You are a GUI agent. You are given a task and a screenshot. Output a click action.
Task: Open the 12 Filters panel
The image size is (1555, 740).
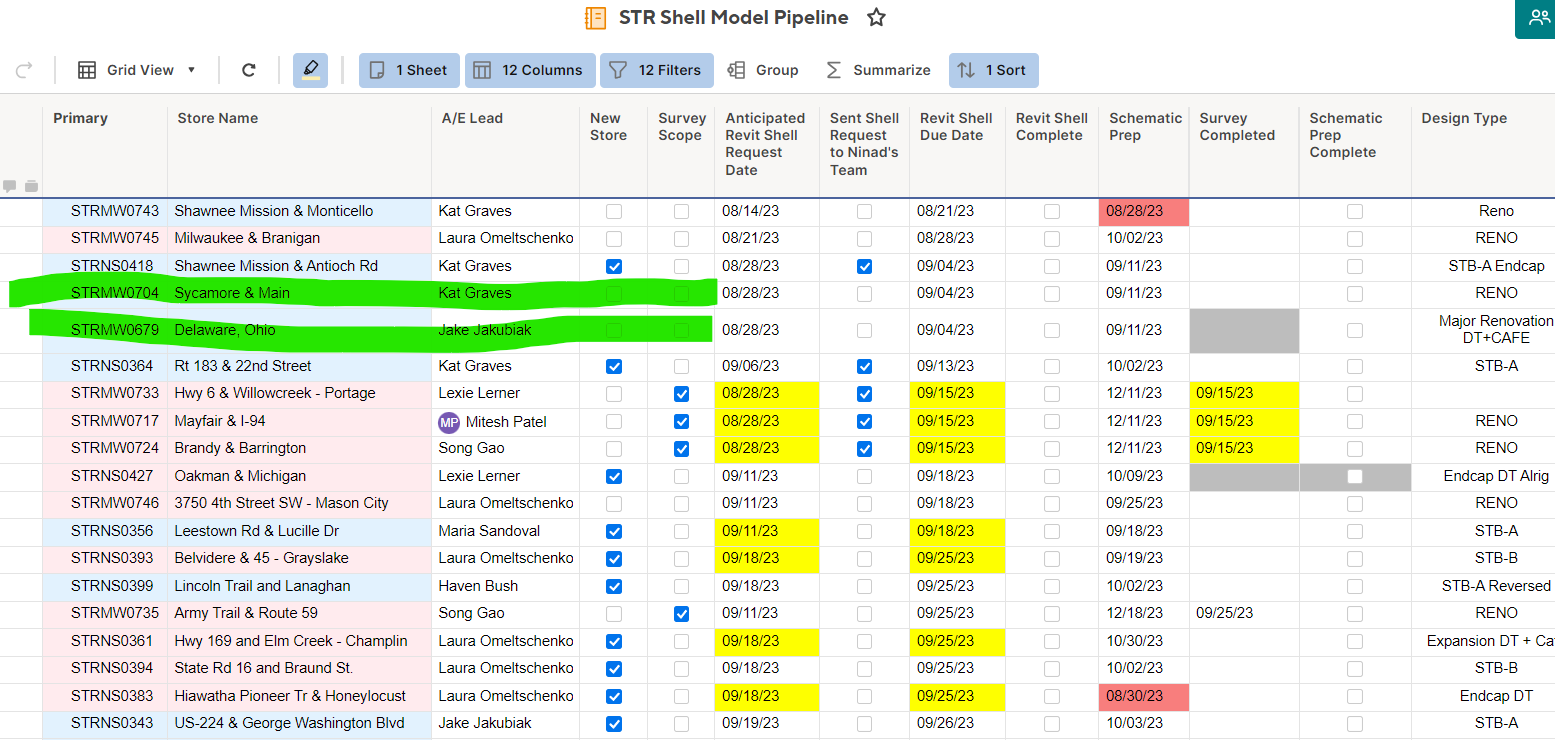point(657,70)
